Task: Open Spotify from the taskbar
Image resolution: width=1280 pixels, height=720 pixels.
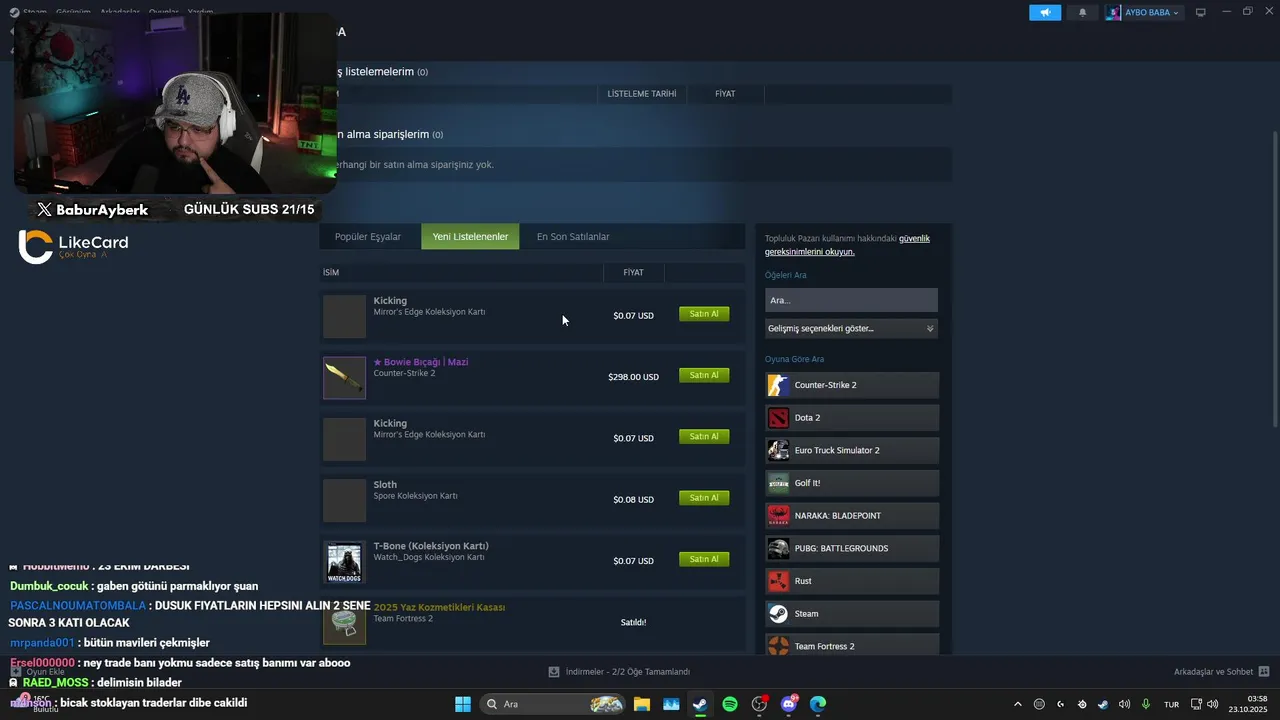Action: [730, 704]
